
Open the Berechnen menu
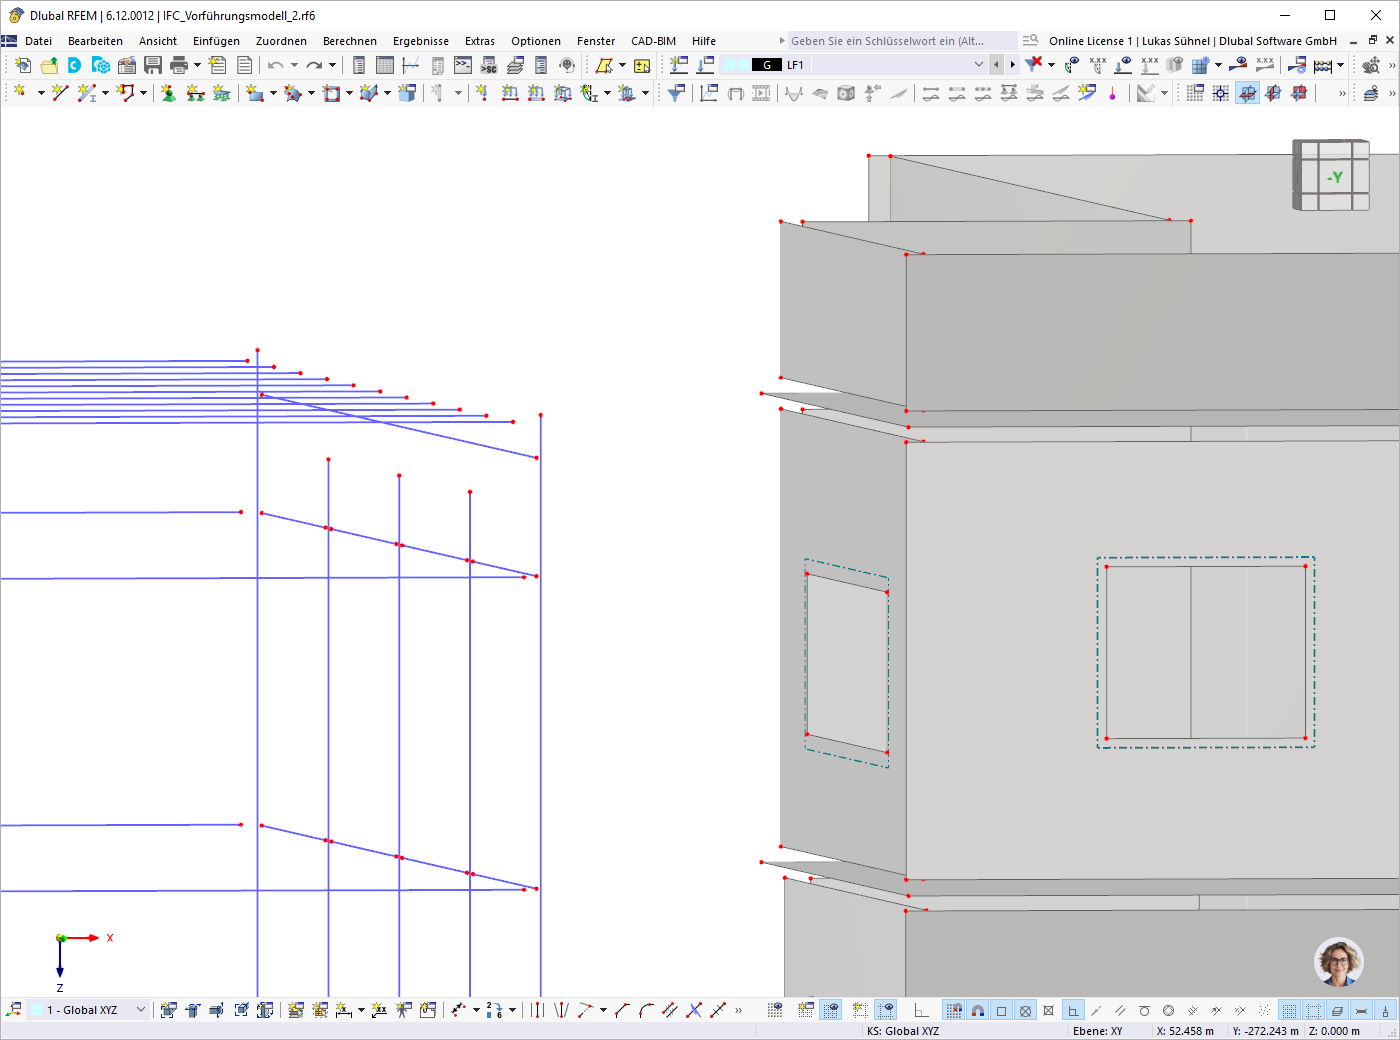click(350, 41)
